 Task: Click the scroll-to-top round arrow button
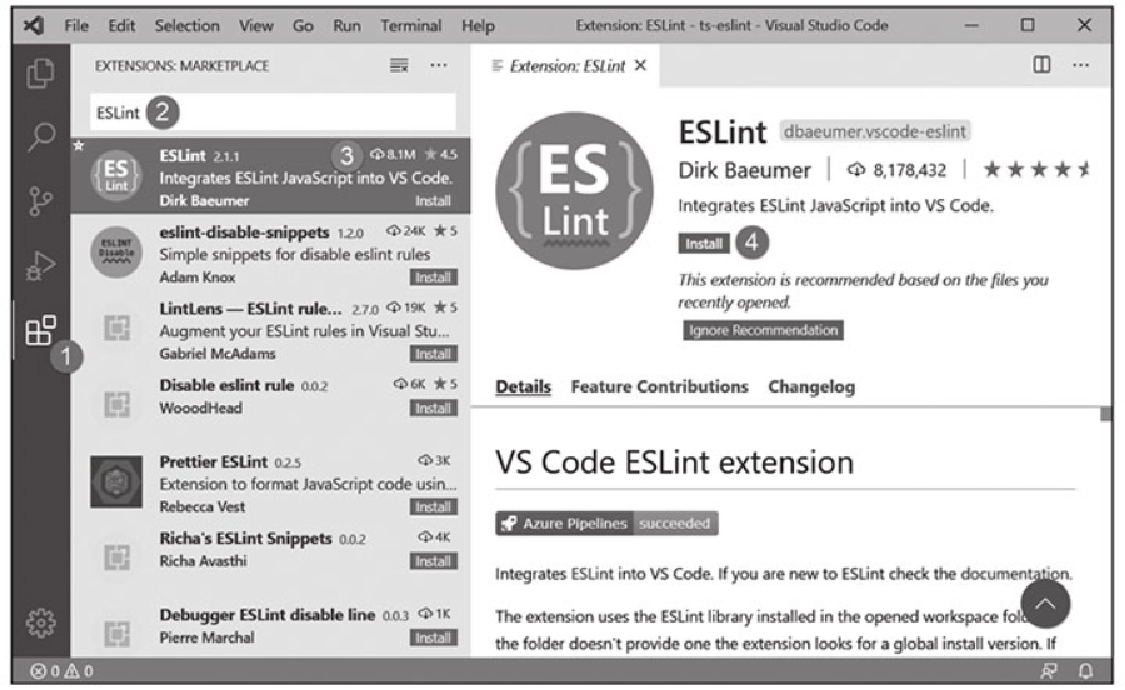pyautogui.click(x=1045, y=604)
